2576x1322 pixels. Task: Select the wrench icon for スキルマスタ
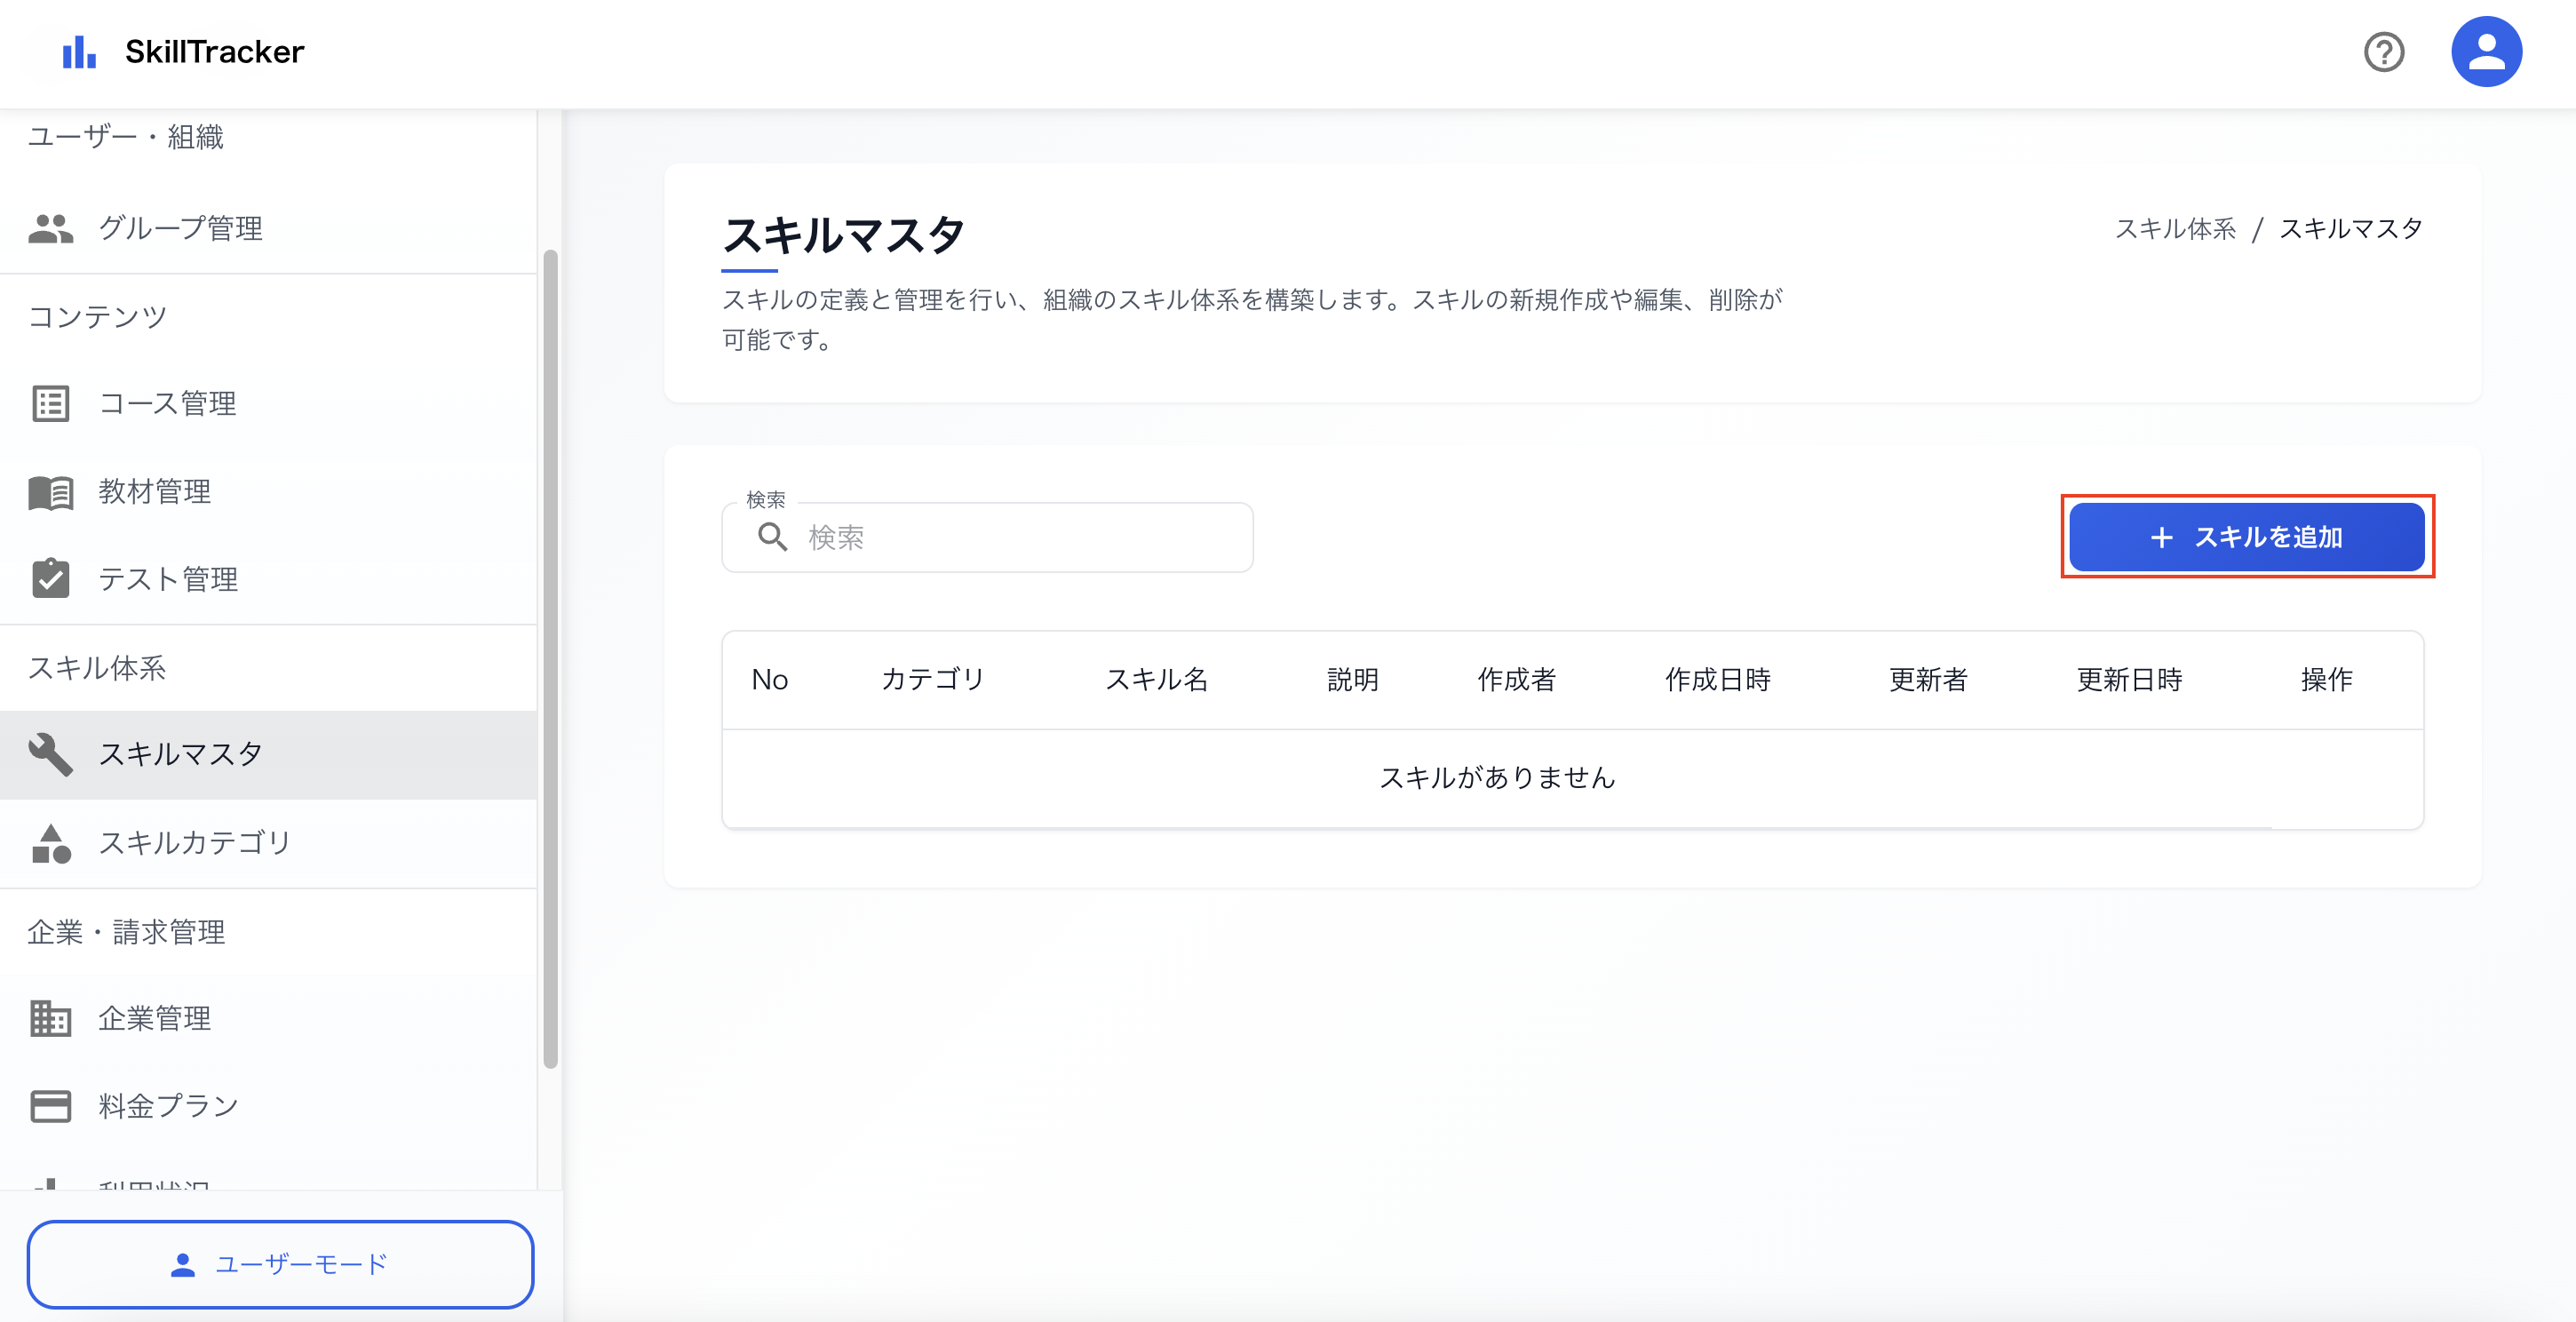[x=53, y=754]
